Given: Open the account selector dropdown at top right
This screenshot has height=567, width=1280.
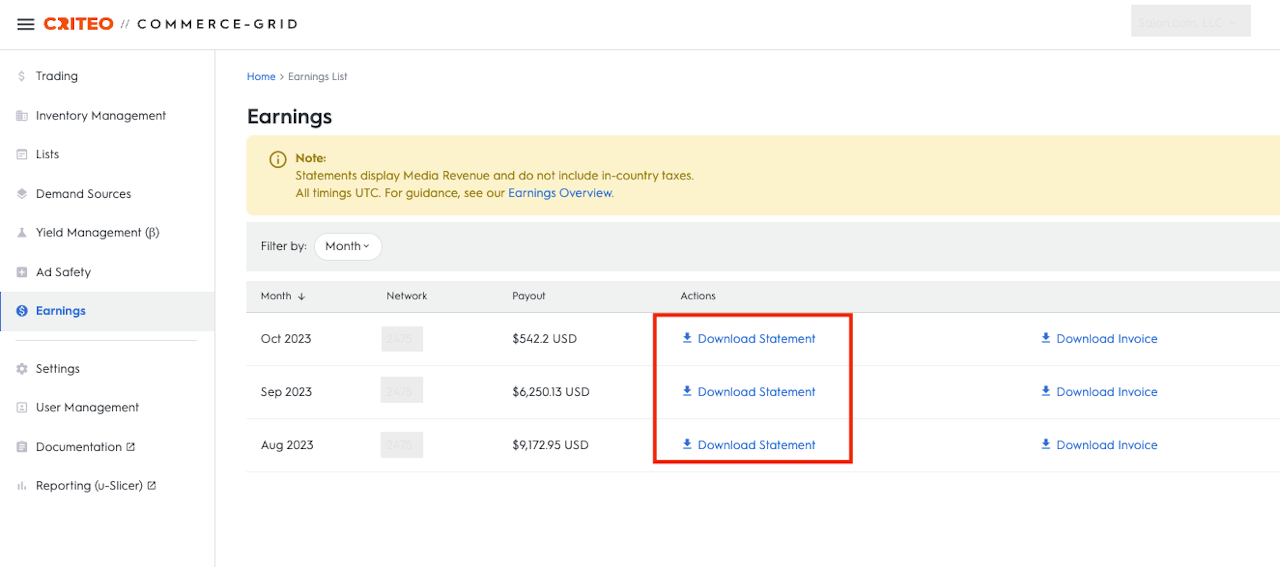Looking at the screenshot, I should click(x=1190, y=22).
